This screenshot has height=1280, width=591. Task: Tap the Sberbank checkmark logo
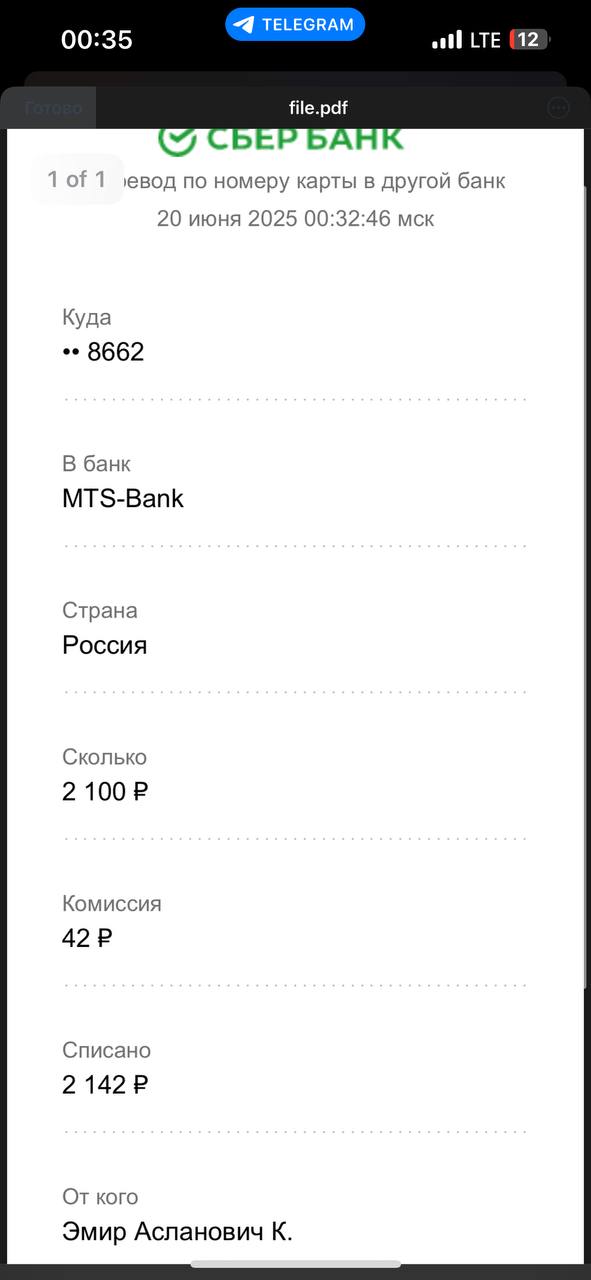tap(176, 139)
